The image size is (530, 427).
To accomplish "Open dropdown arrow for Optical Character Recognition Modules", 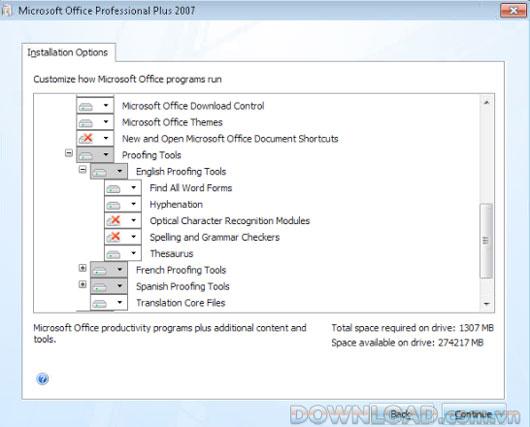I will tap(134, 220).
